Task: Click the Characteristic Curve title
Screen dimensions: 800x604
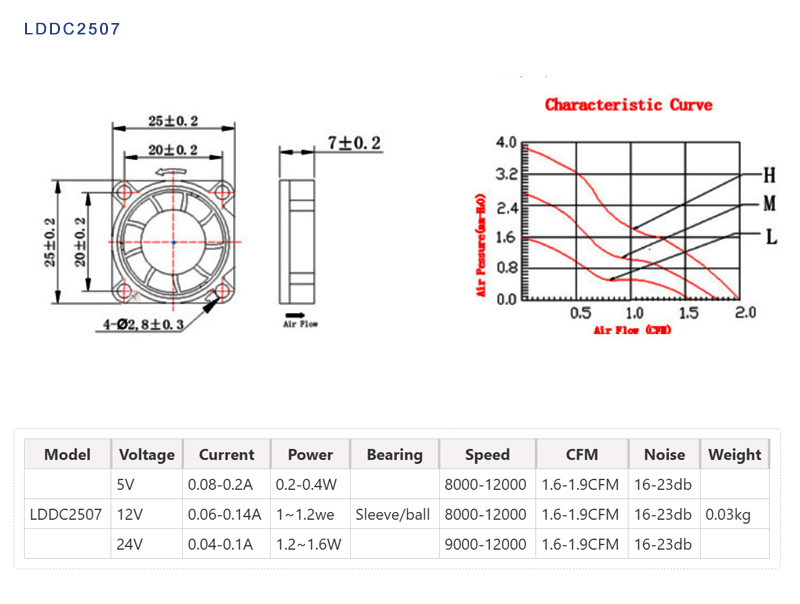Action: [x=628, y=104]
